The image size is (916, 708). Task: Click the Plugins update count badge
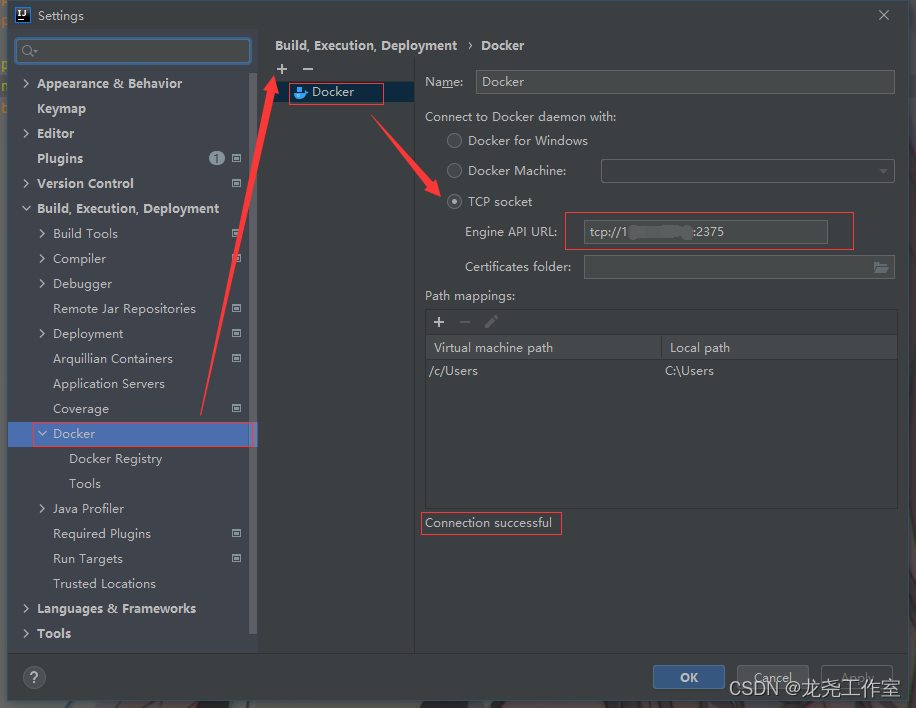click(x=217, y=158)
